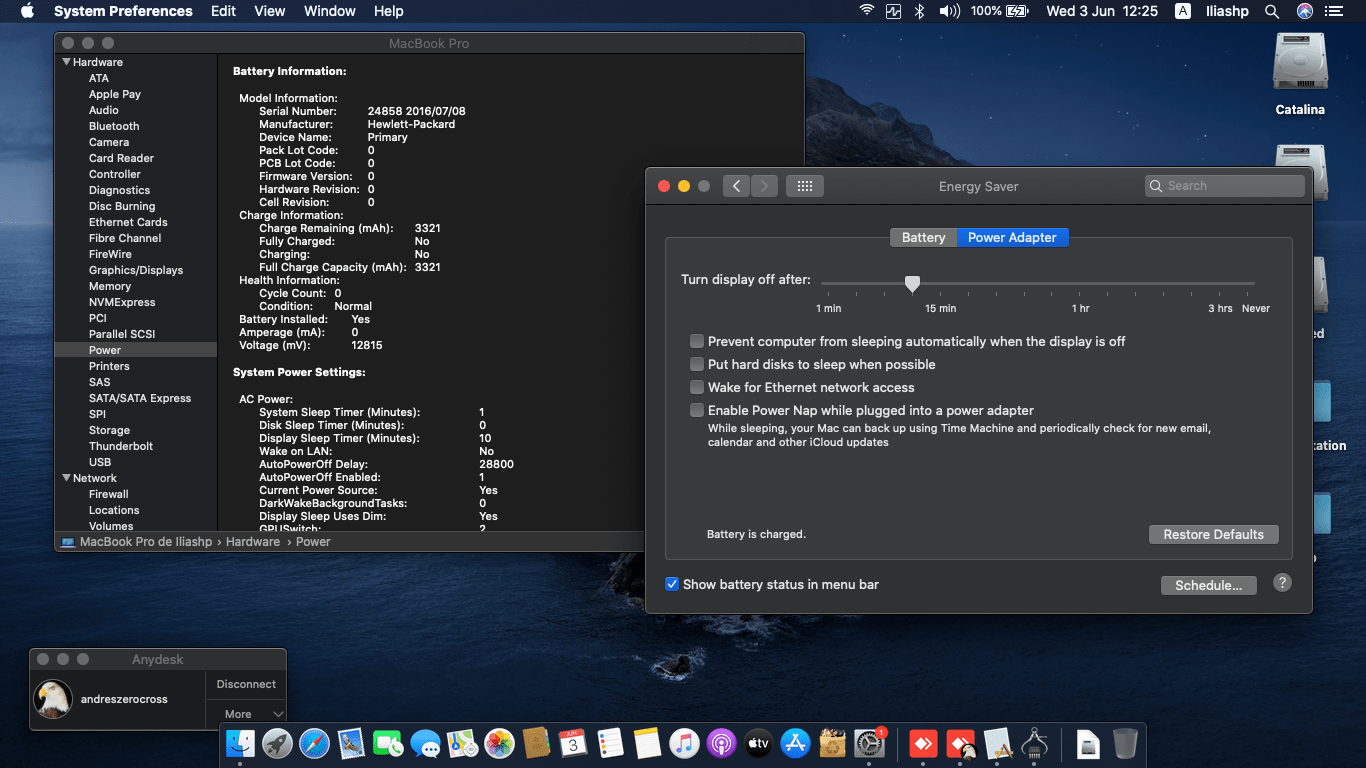Click the Show All grid icon in Energy Saver
This screenshot has width=1366, height=768.
click(805, 186)
